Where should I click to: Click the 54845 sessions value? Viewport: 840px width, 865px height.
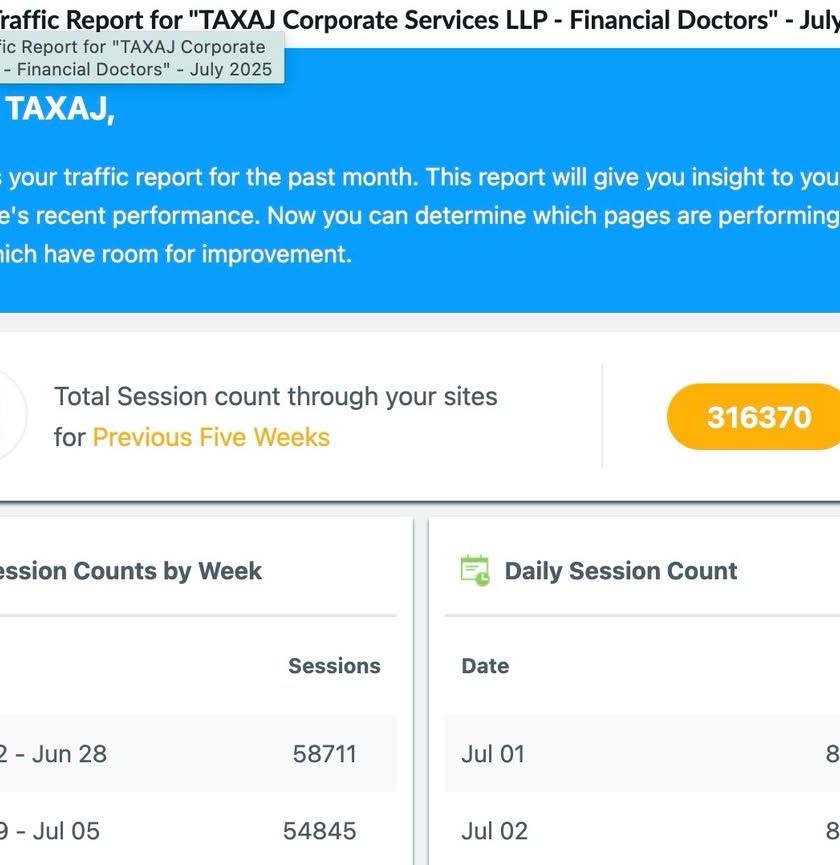[x=319, y=831]
